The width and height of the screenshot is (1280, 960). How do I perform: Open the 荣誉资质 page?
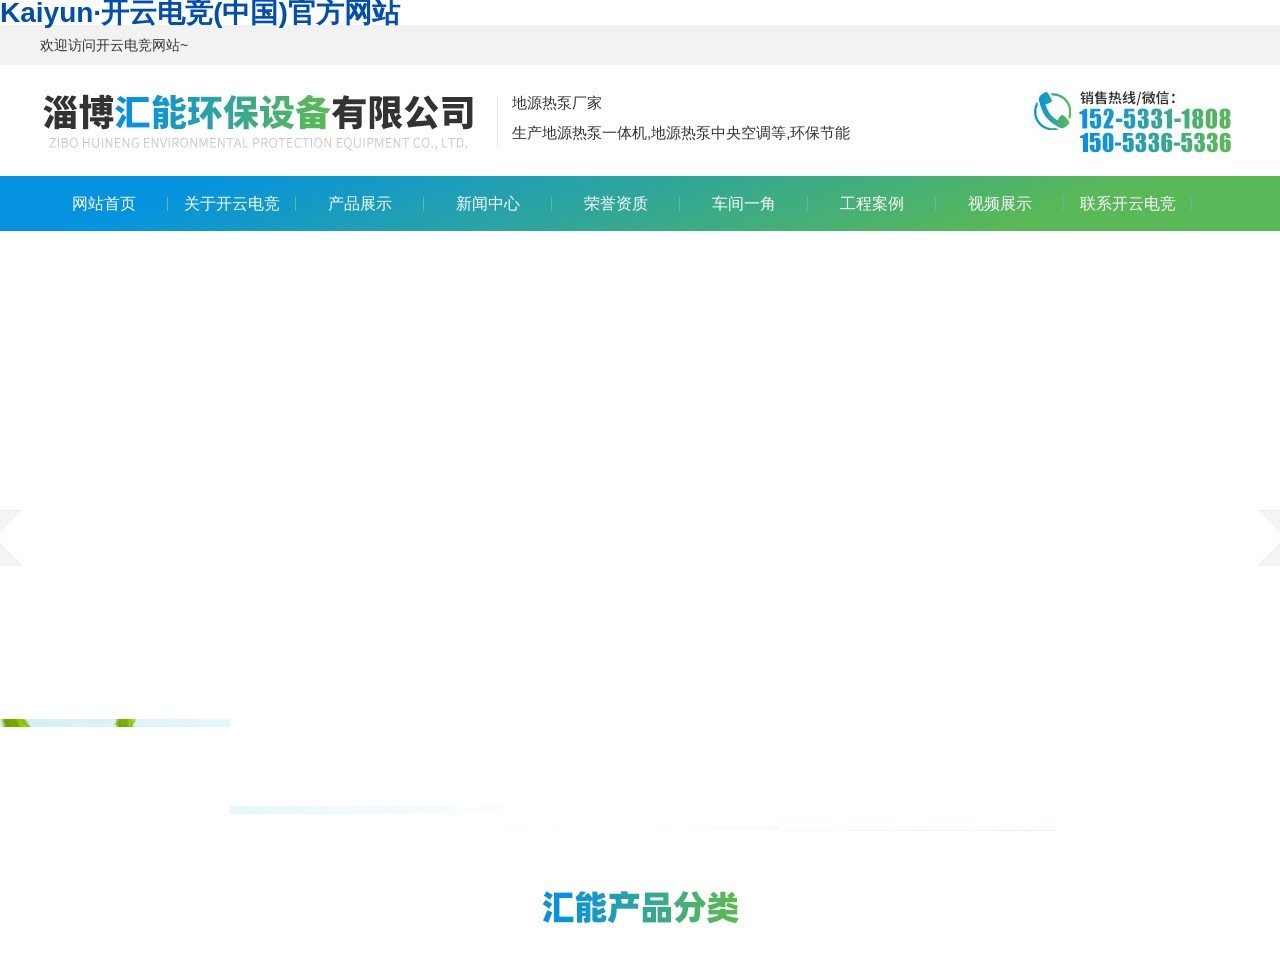616,204
